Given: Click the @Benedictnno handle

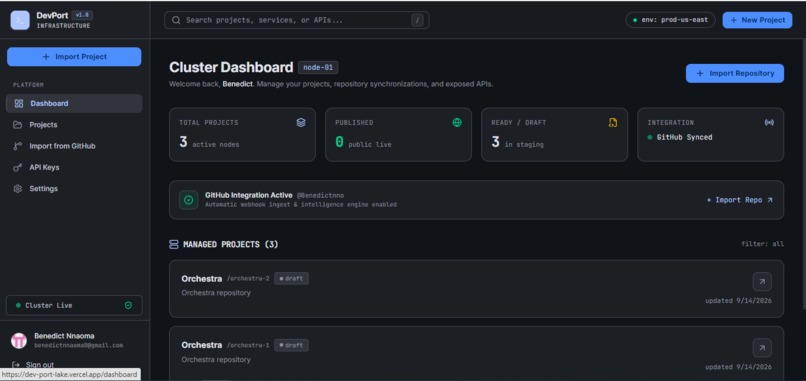Looking at the screenshot, I should pos(320,195).
